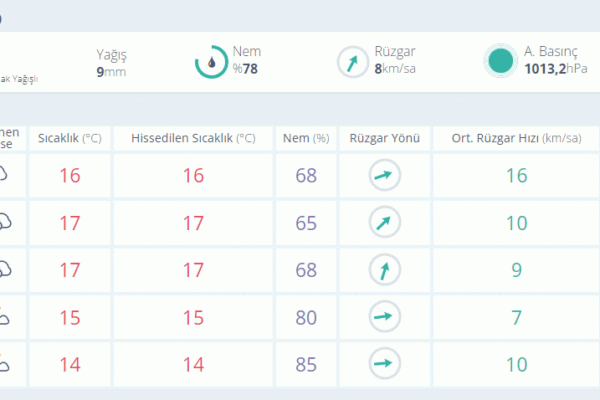
Task: Select the Ort. Rüzgar Hızı column header
Action: pyautogui.click(x=516, y=138)
